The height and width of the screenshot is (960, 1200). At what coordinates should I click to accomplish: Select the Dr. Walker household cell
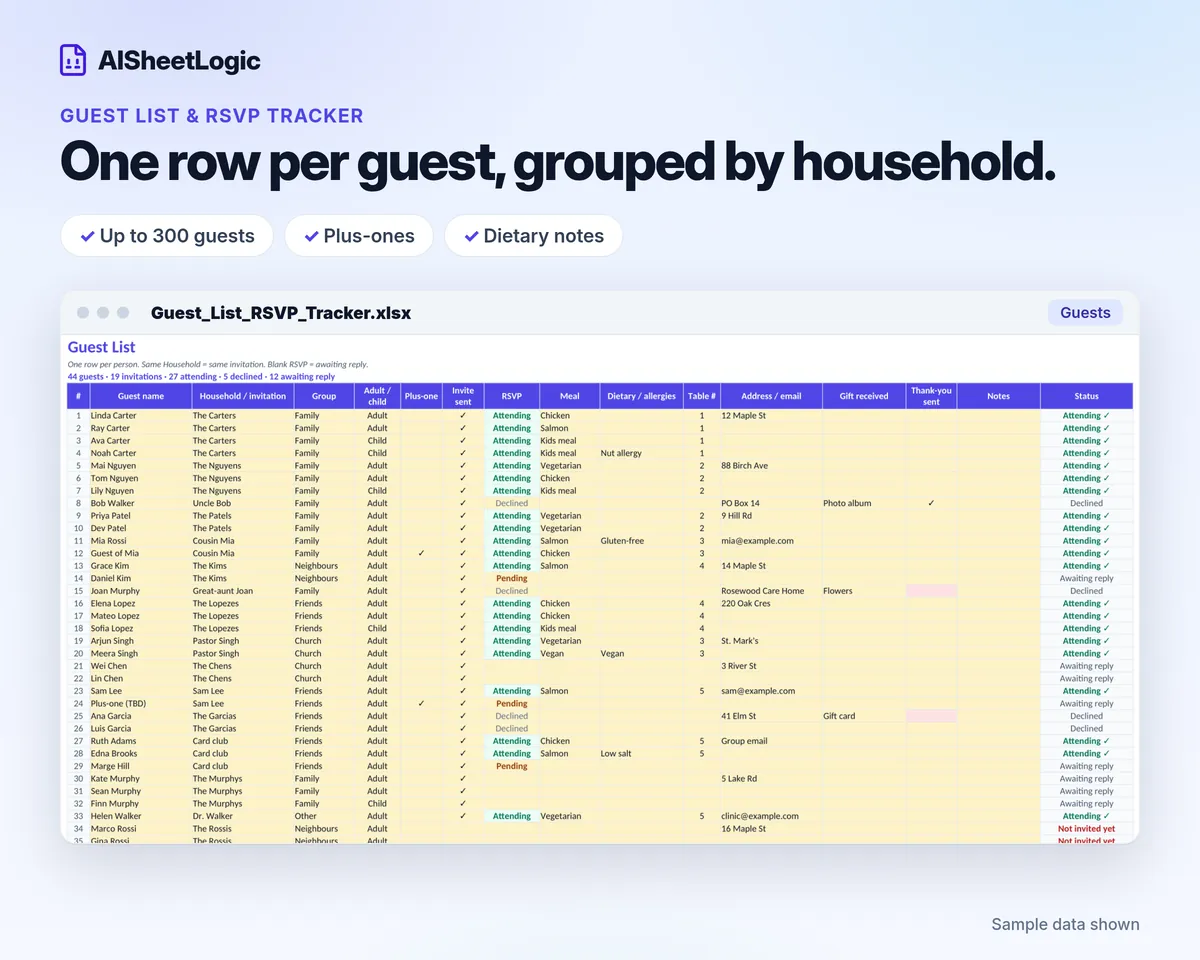pyautogui.click(x=242, y=816)
